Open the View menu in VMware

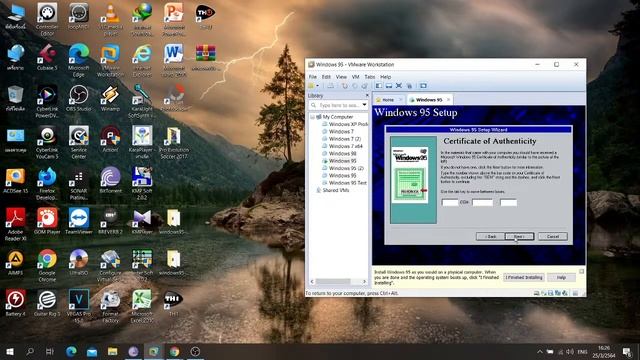(341, 77)
